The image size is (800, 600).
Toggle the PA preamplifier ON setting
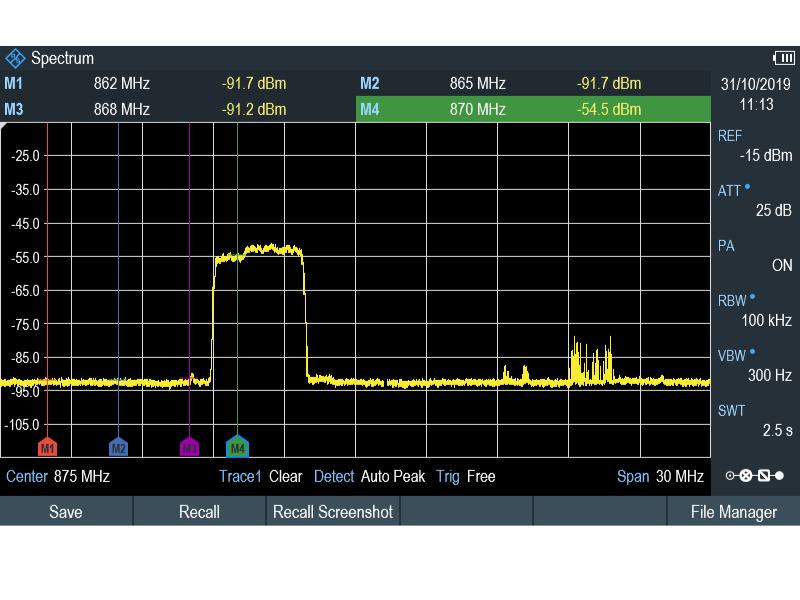(755, 255)
